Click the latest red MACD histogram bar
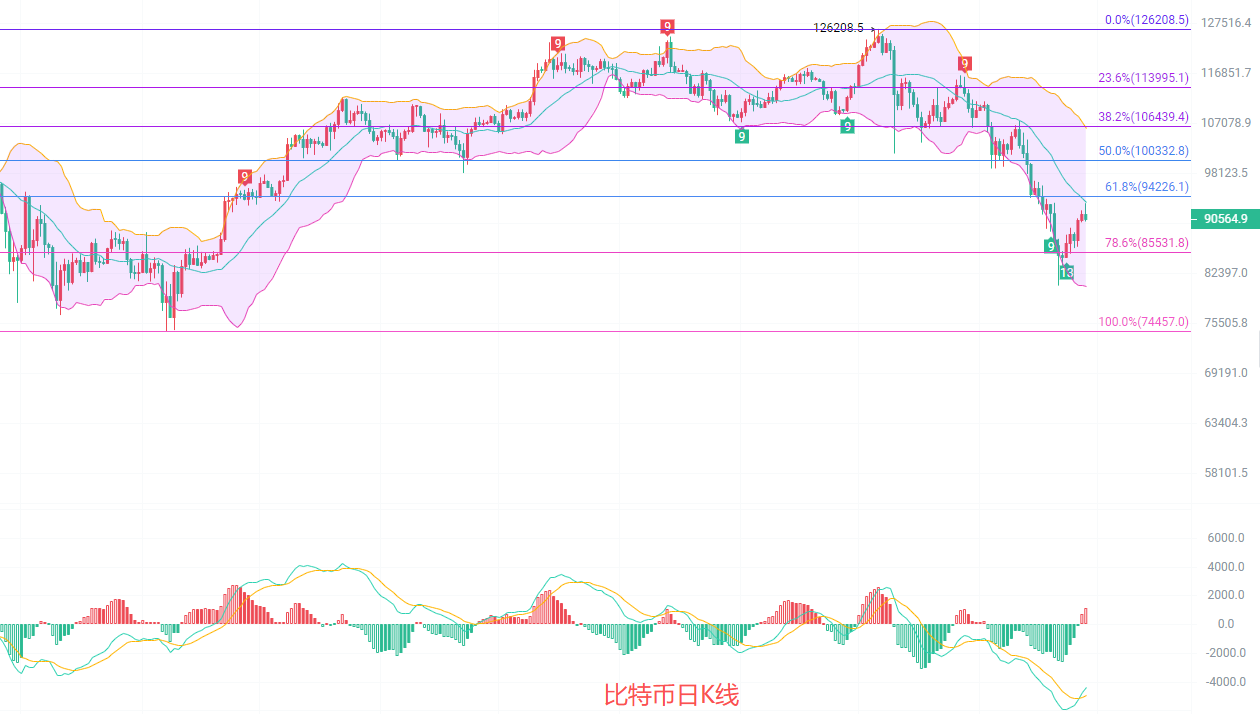The image size is (1260, 714). (1085, 616)
